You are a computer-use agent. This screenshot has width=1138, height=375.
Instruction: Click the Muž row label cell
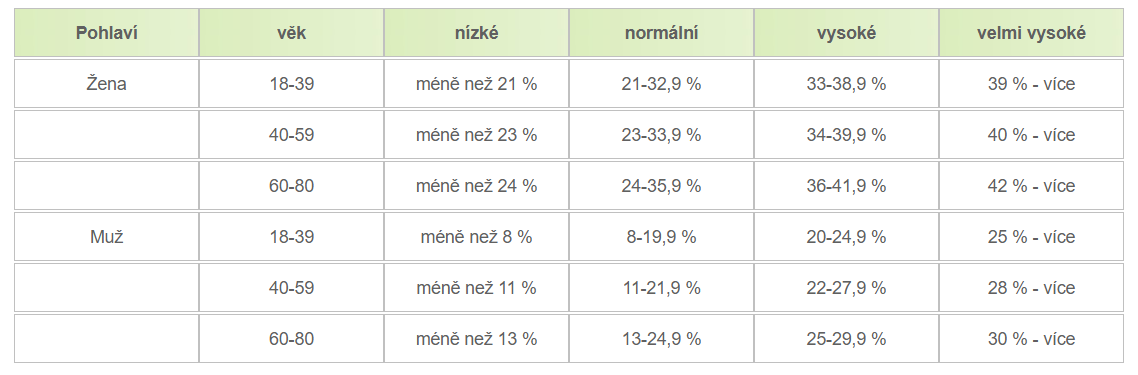(x=107, y=236)
